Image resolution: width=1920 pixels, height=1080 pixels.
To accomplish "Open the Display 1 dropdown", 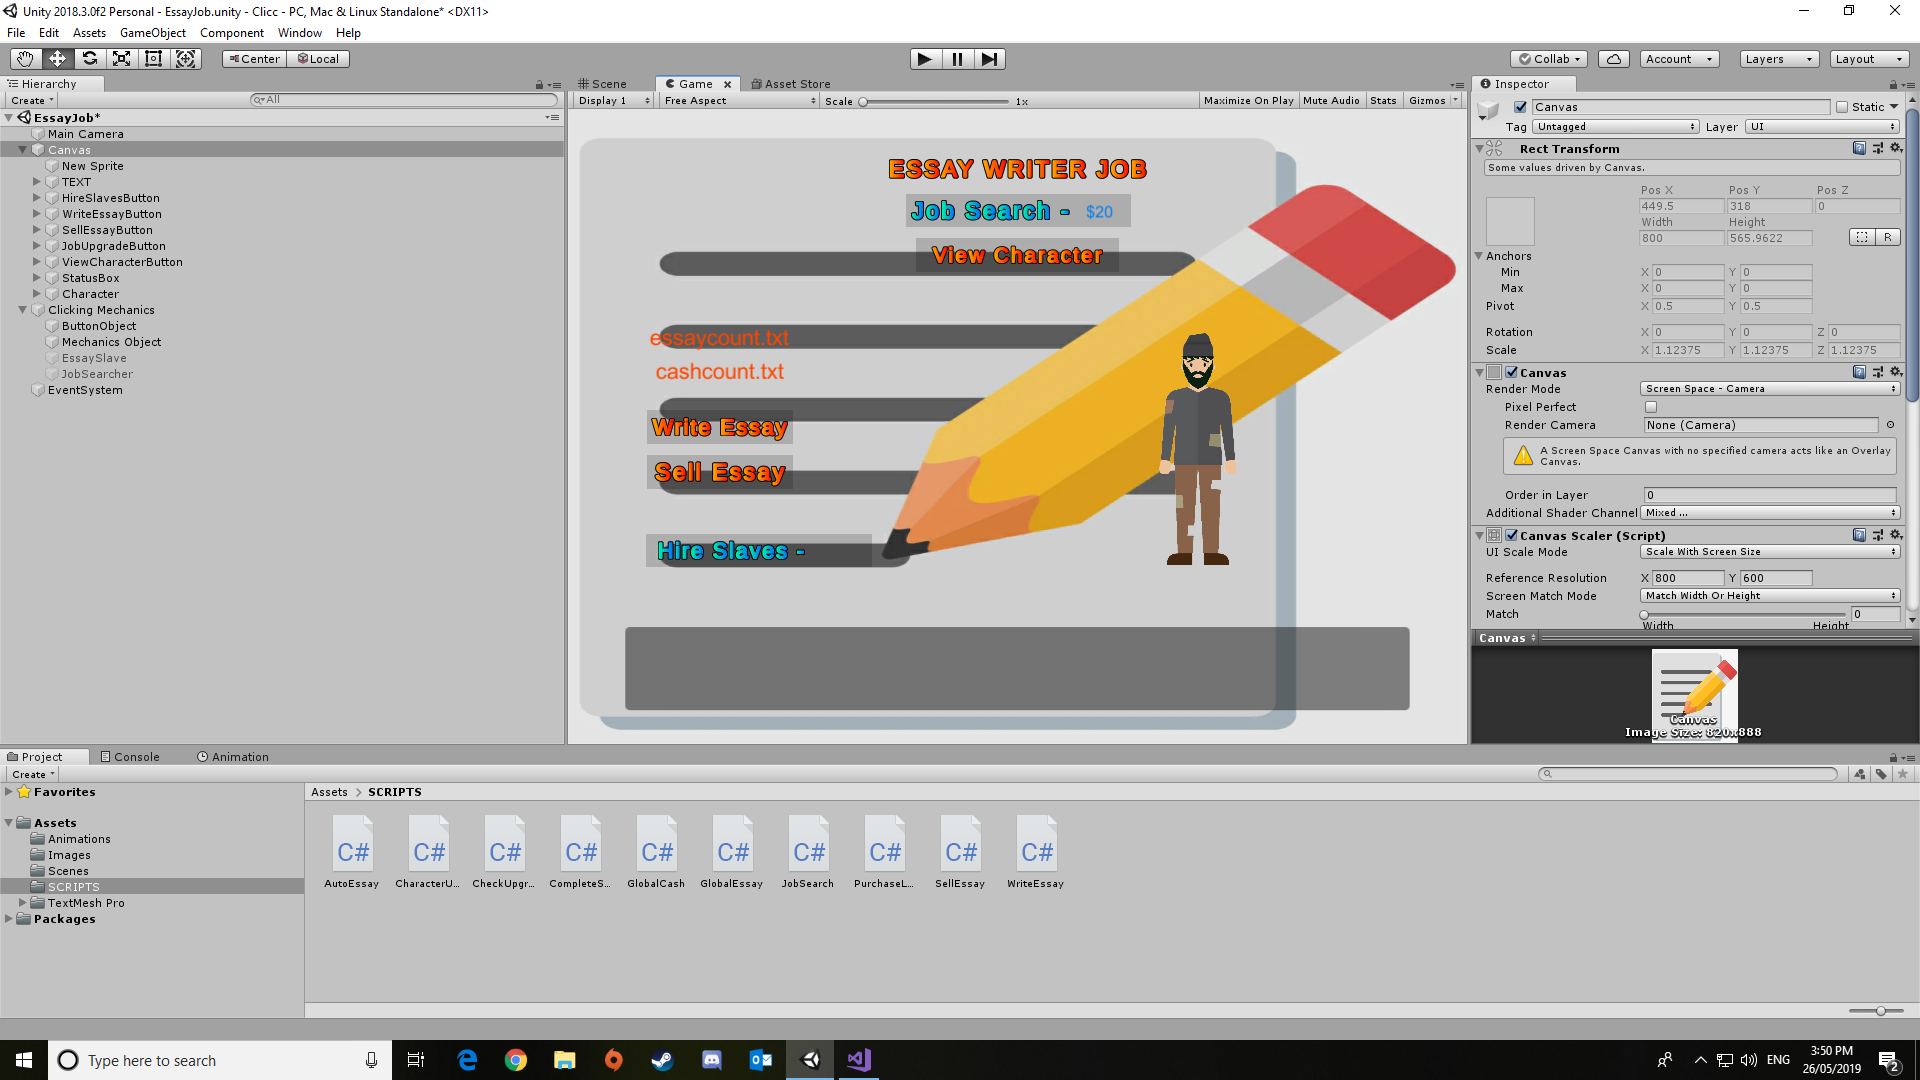I will coord(614,101).
